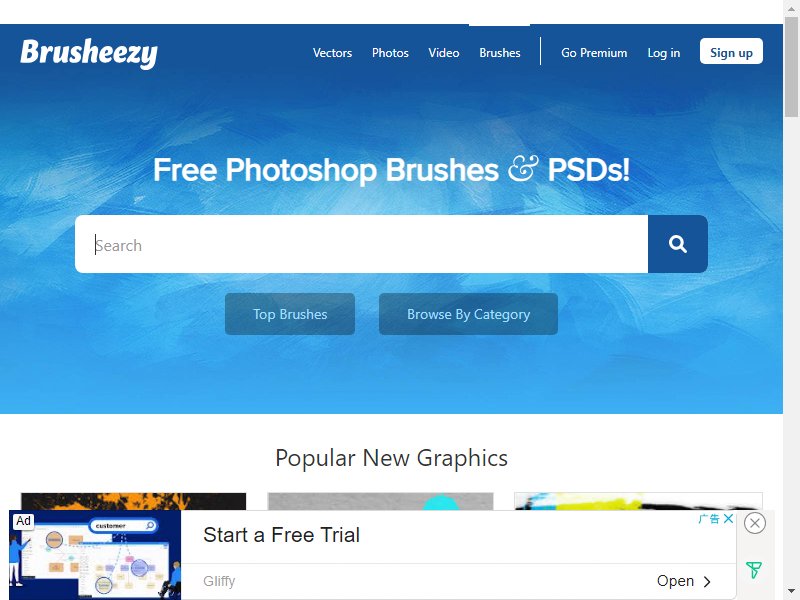Focus the Search input field

361,244
